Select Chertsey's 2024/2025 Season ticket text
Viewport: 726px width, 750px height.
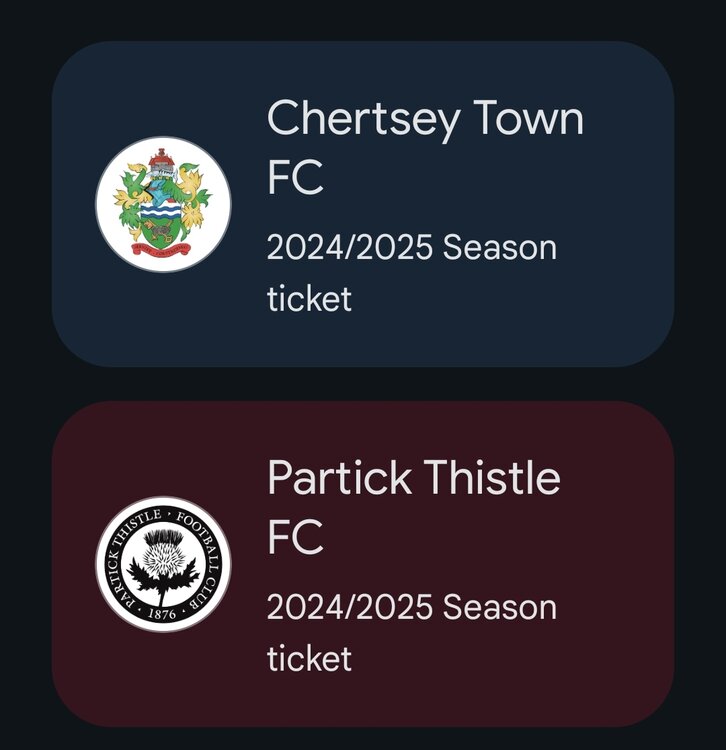411,272
